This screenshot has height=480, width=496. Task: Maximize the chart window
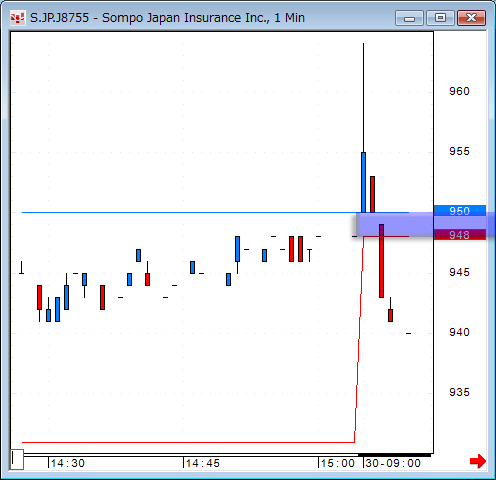440,18
